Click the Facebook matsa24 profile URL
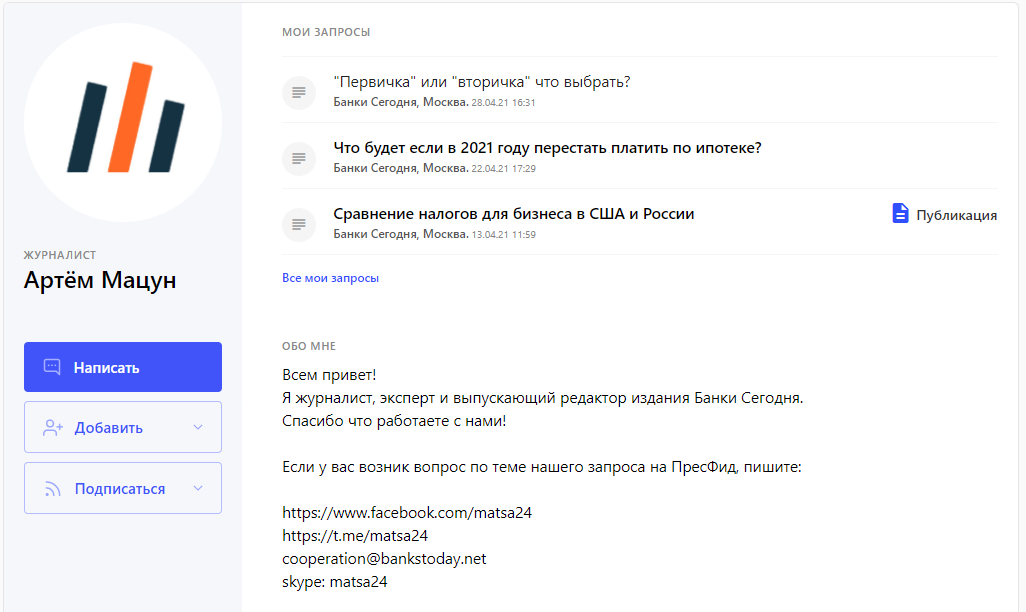The width and height of the screenshot is (1026, 612). (x=407, y=513)
